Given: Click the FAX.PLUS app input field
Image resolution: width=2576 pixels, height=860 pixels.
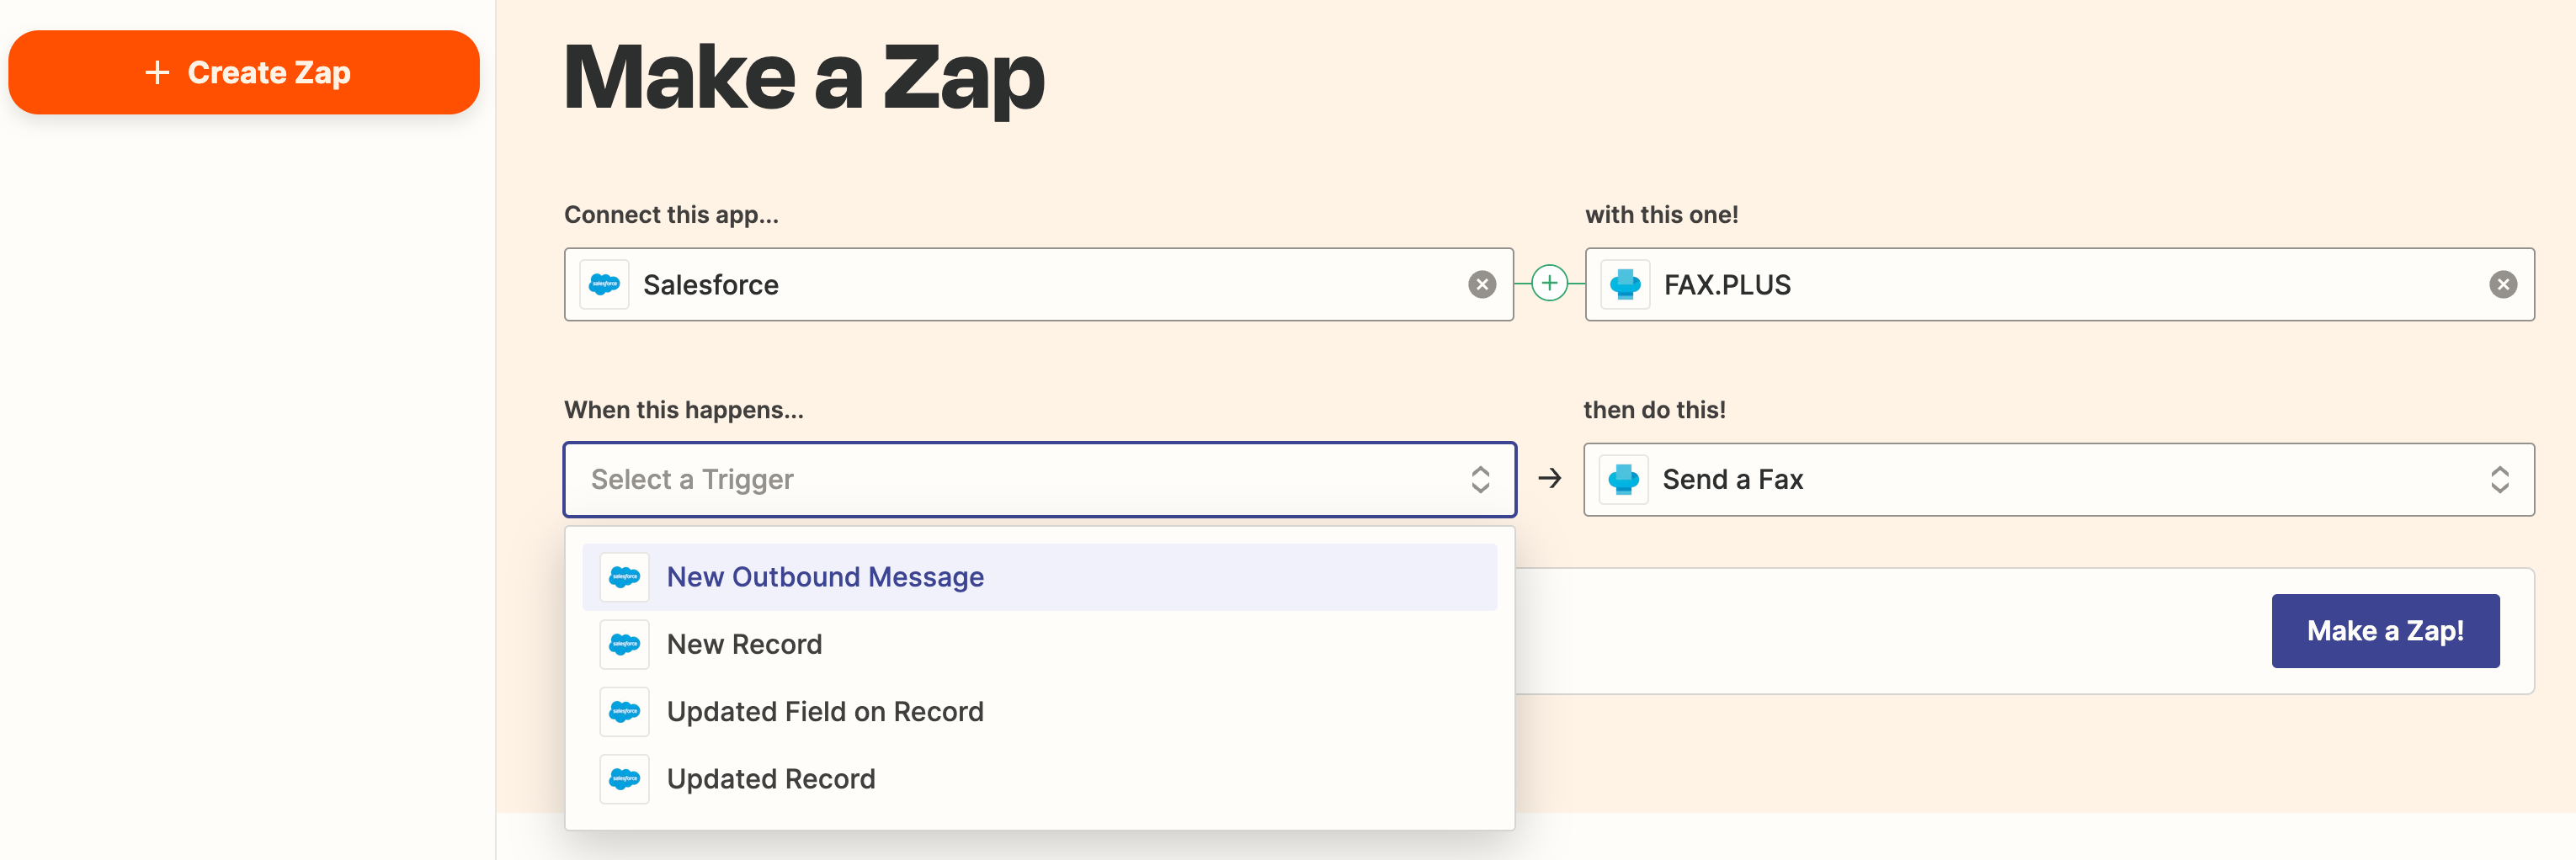Looking at the screenshot, I should pos(2059,285).
